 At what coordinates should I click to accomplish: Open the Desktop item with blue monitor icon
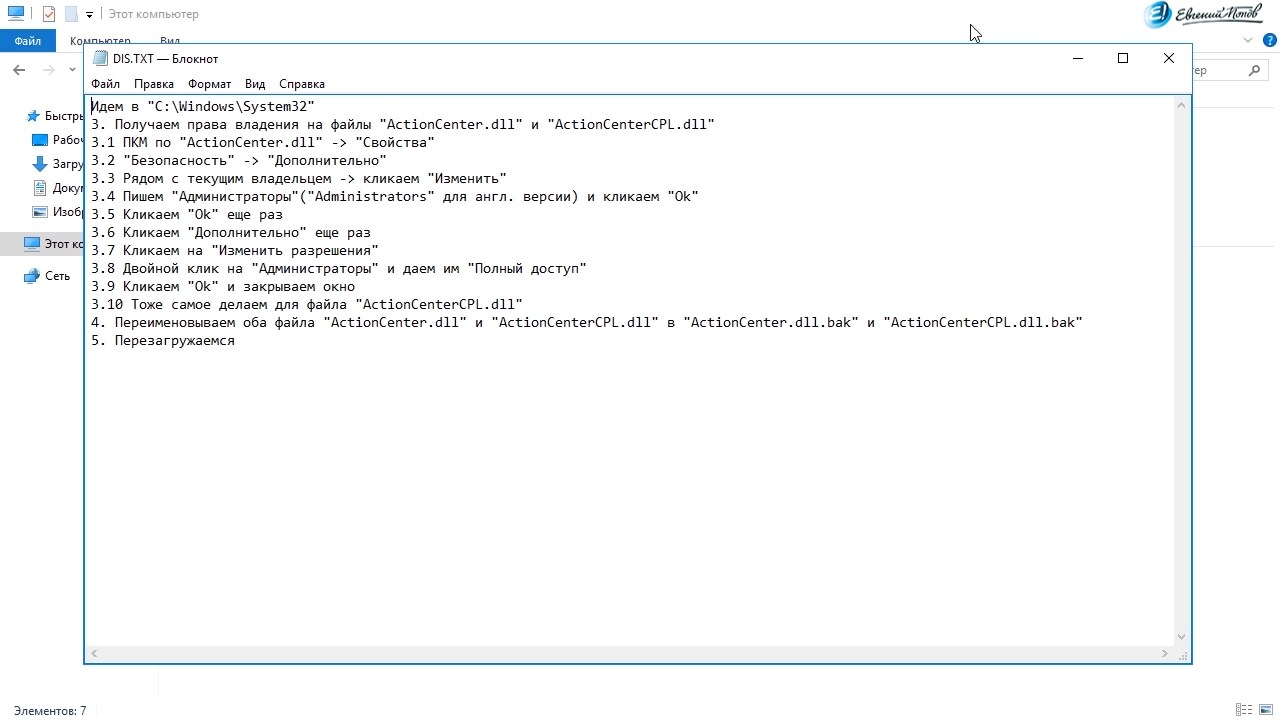(57, 140)
